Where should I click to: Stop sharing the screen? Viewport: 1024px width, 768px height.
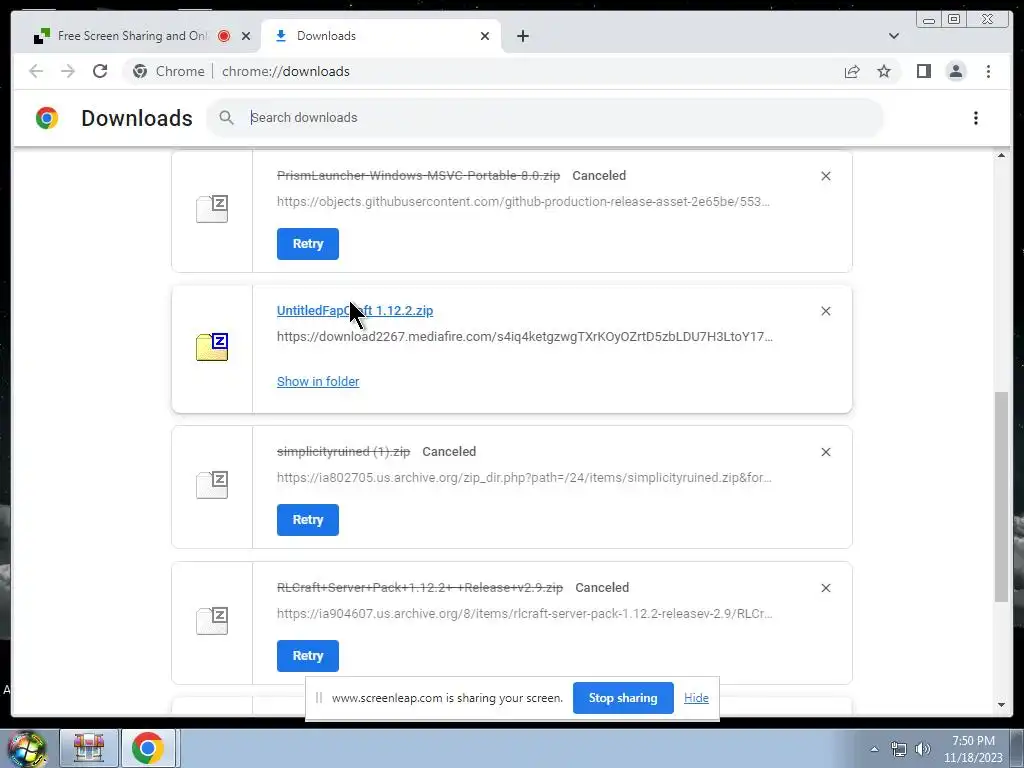pyautogui.click(x=623, y=698)
